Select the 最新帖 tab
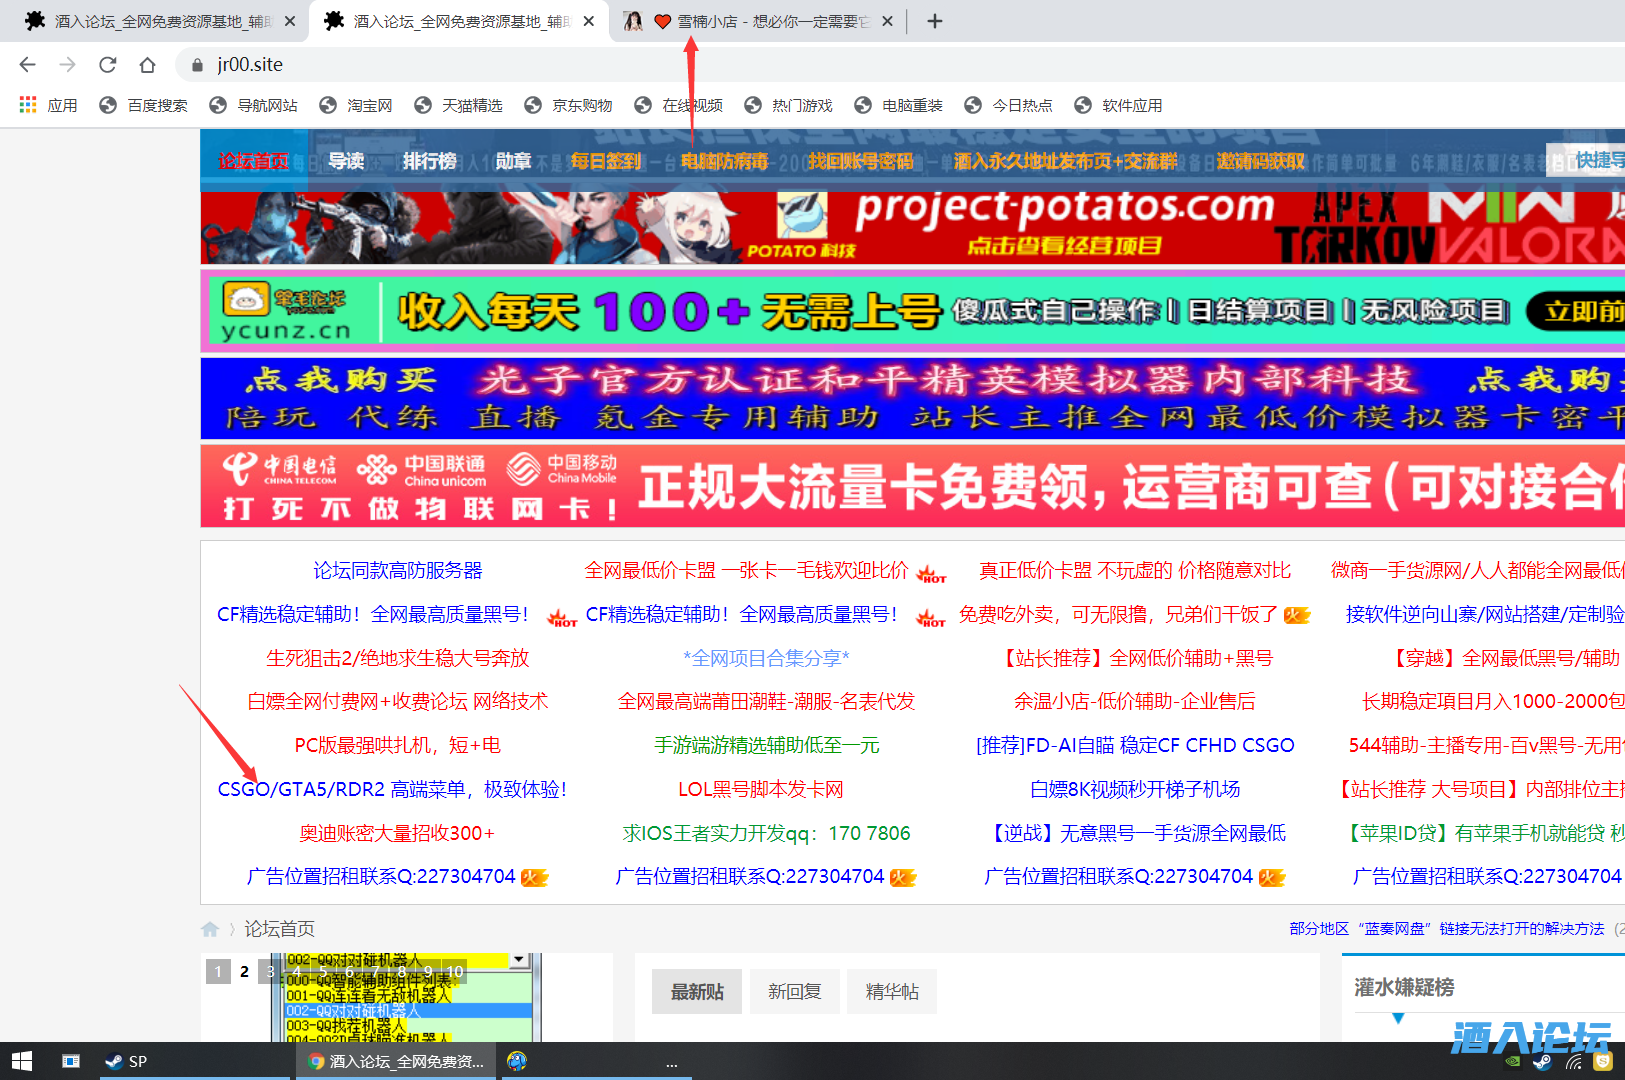 [x=697, y=991]
